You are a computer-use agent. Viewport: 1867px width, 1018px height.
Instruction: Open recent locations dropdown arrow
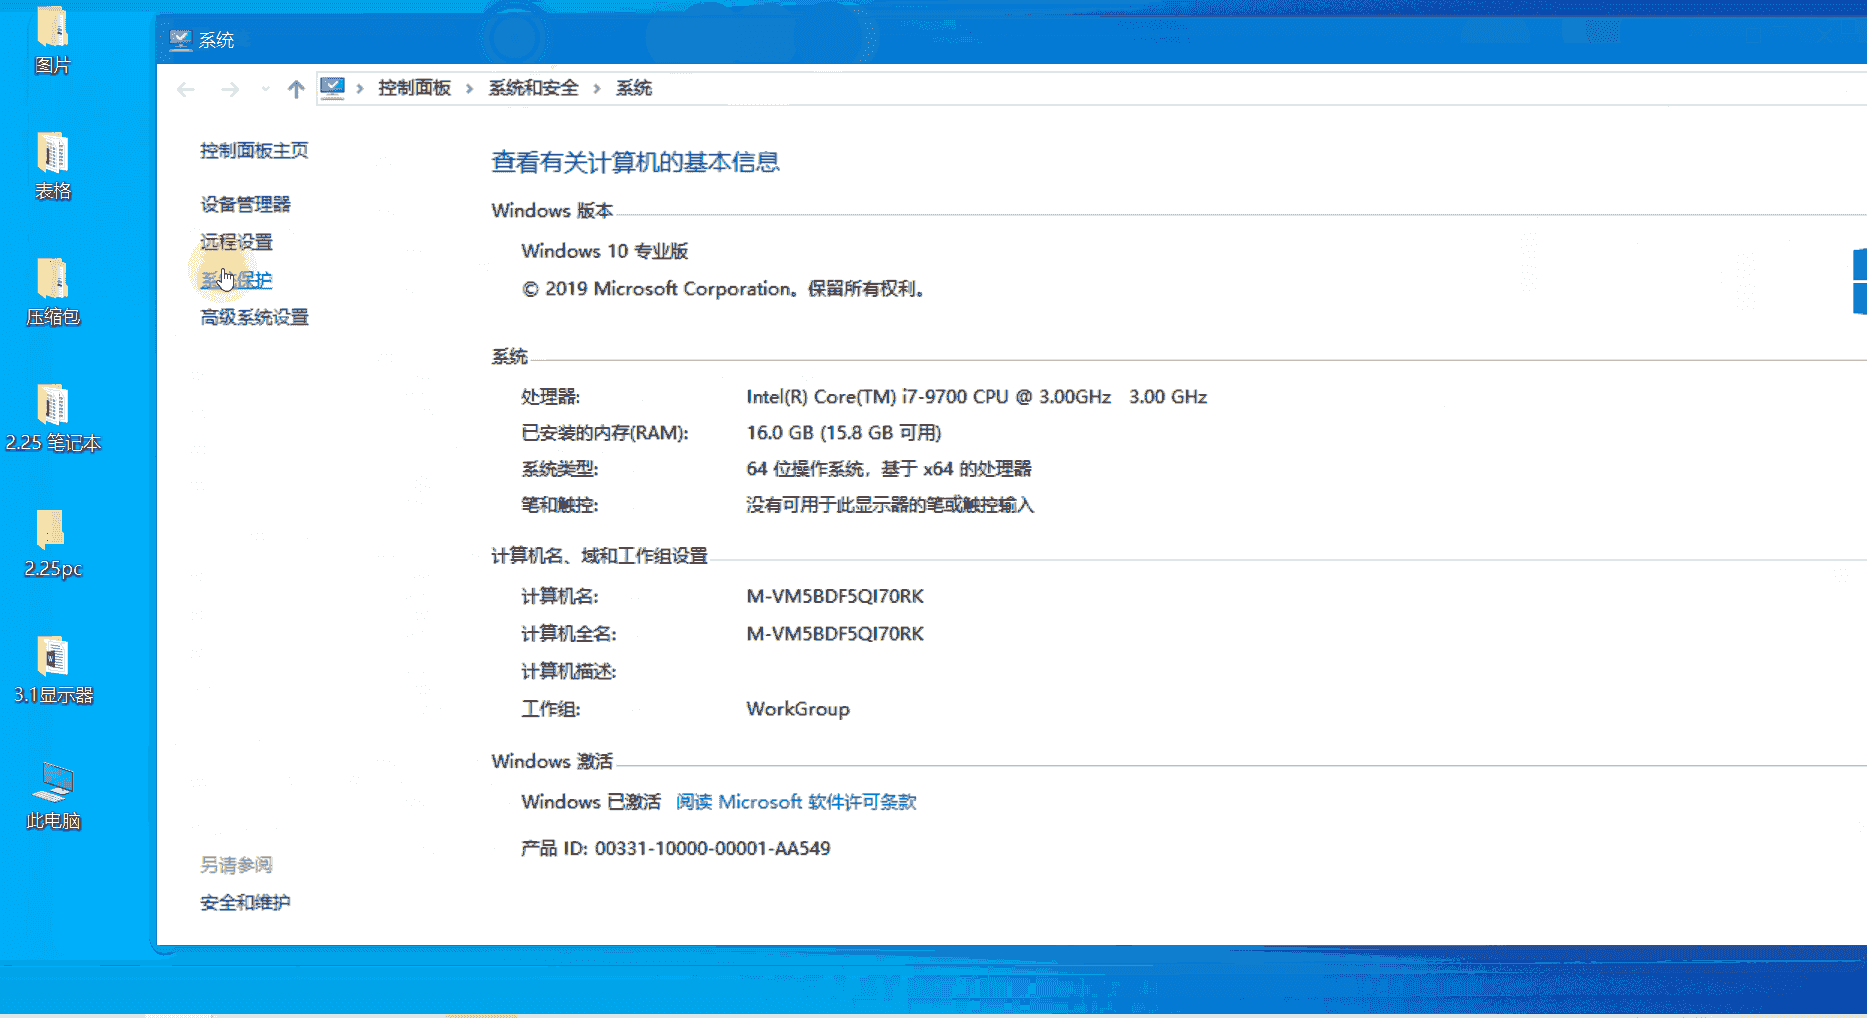265,89
